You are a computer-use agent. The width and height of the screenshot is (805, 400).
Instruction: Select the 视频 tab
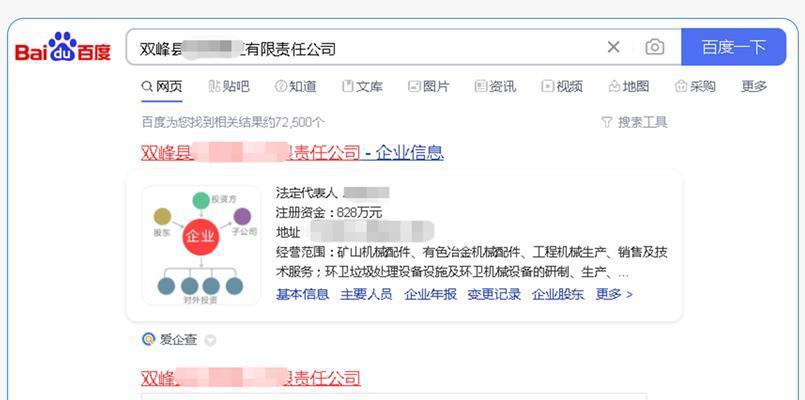pyautogui.click(x=562, y=86)
